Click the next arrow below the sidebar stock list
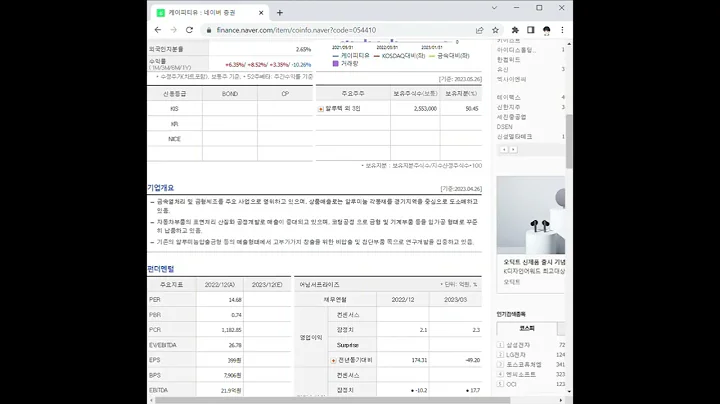This screenshot has width=720, height=404. [513, 150]
